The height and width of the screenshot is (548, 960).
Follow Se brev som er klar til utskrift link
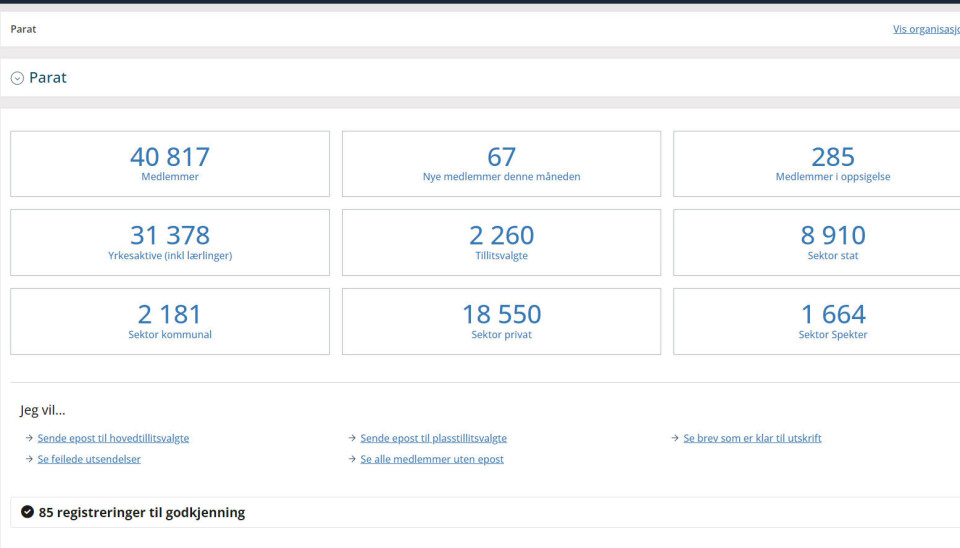752,438
